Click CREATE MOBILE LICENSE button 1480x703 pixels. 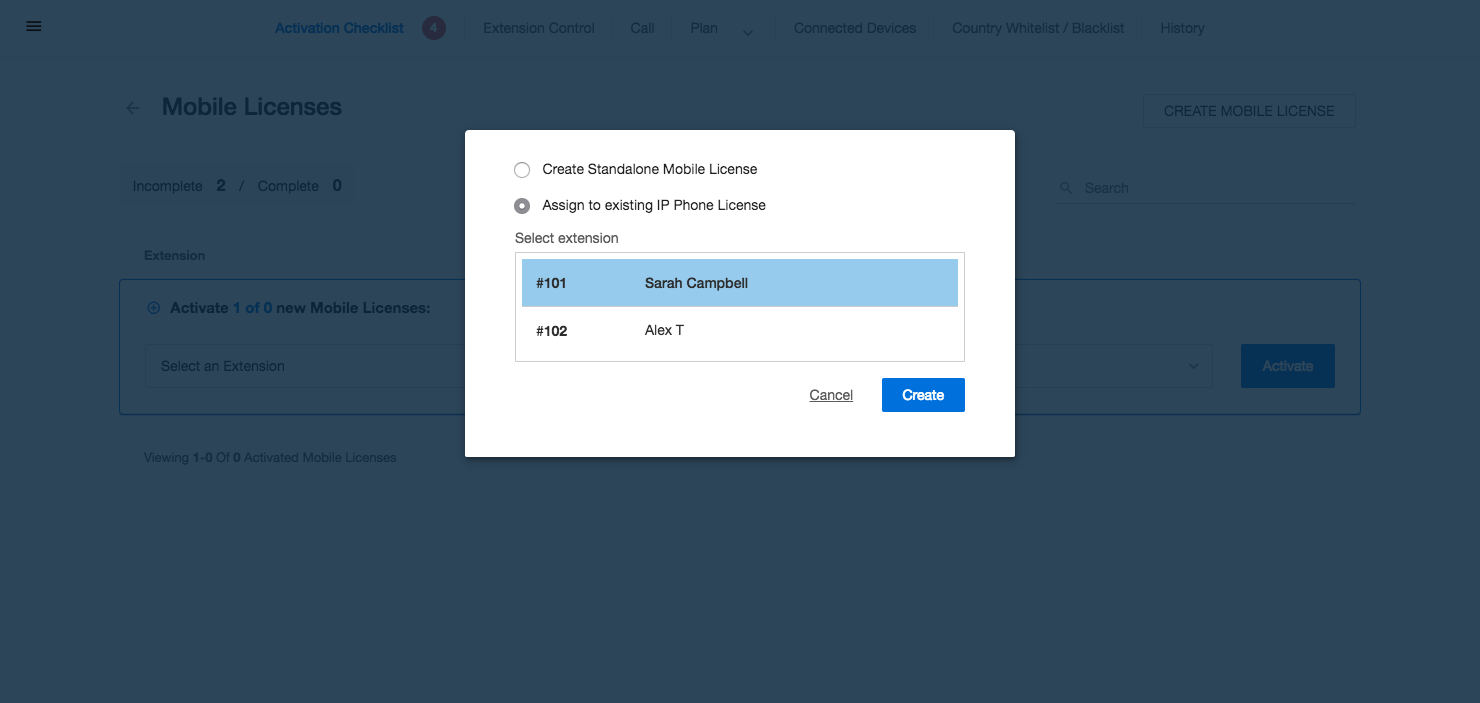tap(1249, 111)
